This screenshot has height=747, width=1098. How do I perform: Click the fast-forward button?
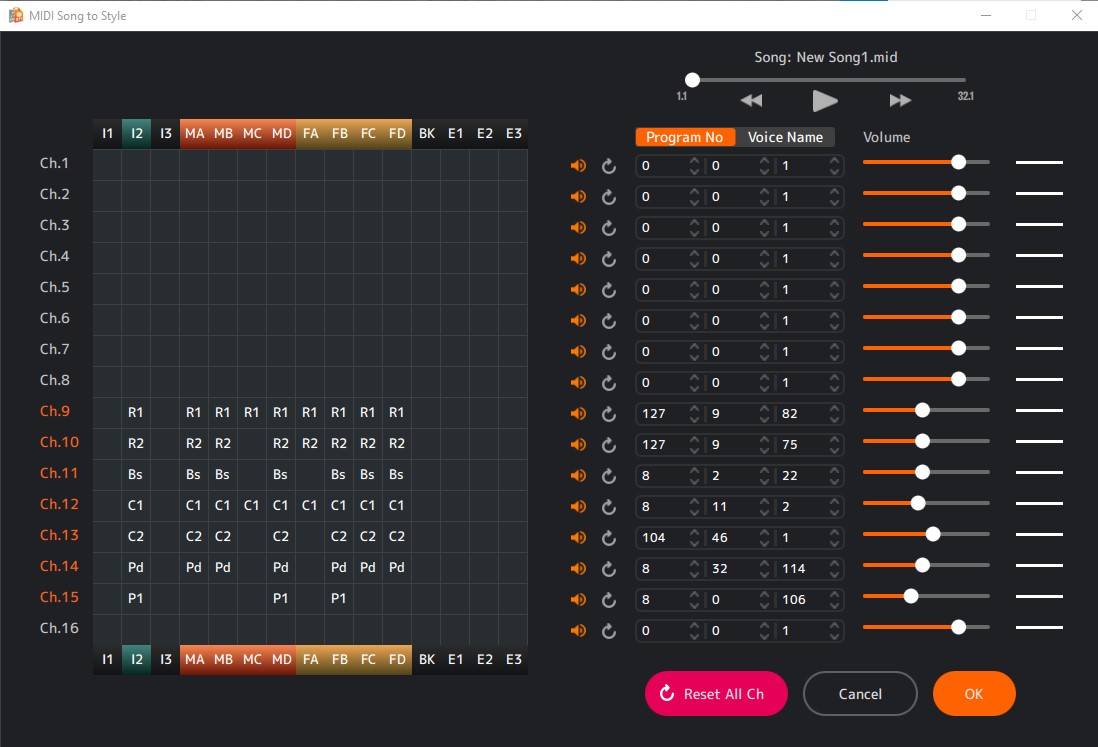(900, 100)
